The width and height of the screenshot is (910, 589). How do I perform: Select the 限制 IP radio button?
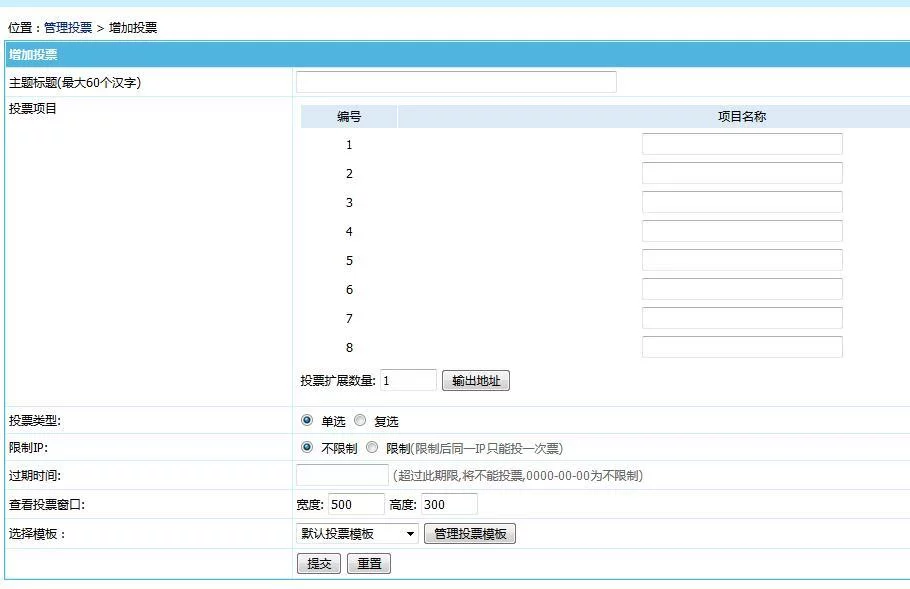(372, 447)
